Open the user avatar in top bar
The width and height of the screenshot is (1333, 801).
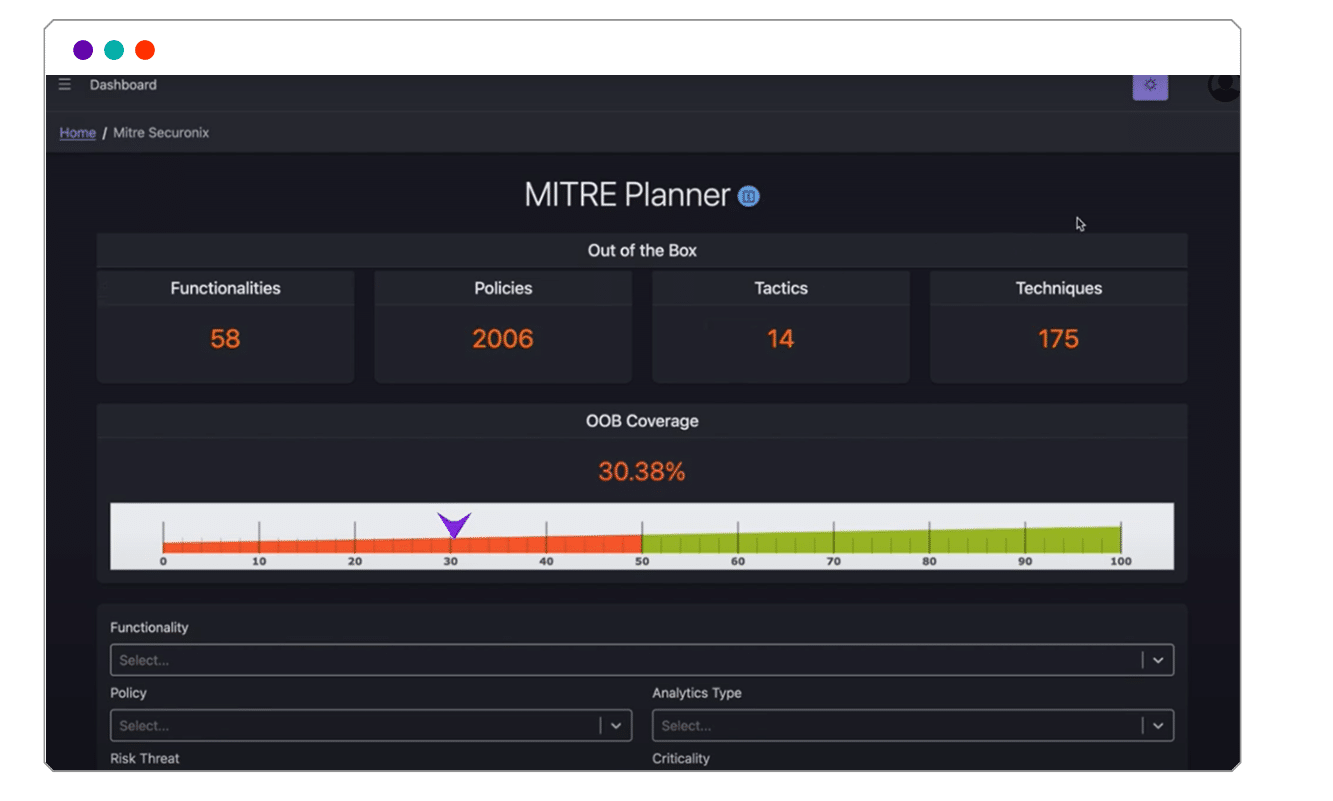(x=1224, y=87)
